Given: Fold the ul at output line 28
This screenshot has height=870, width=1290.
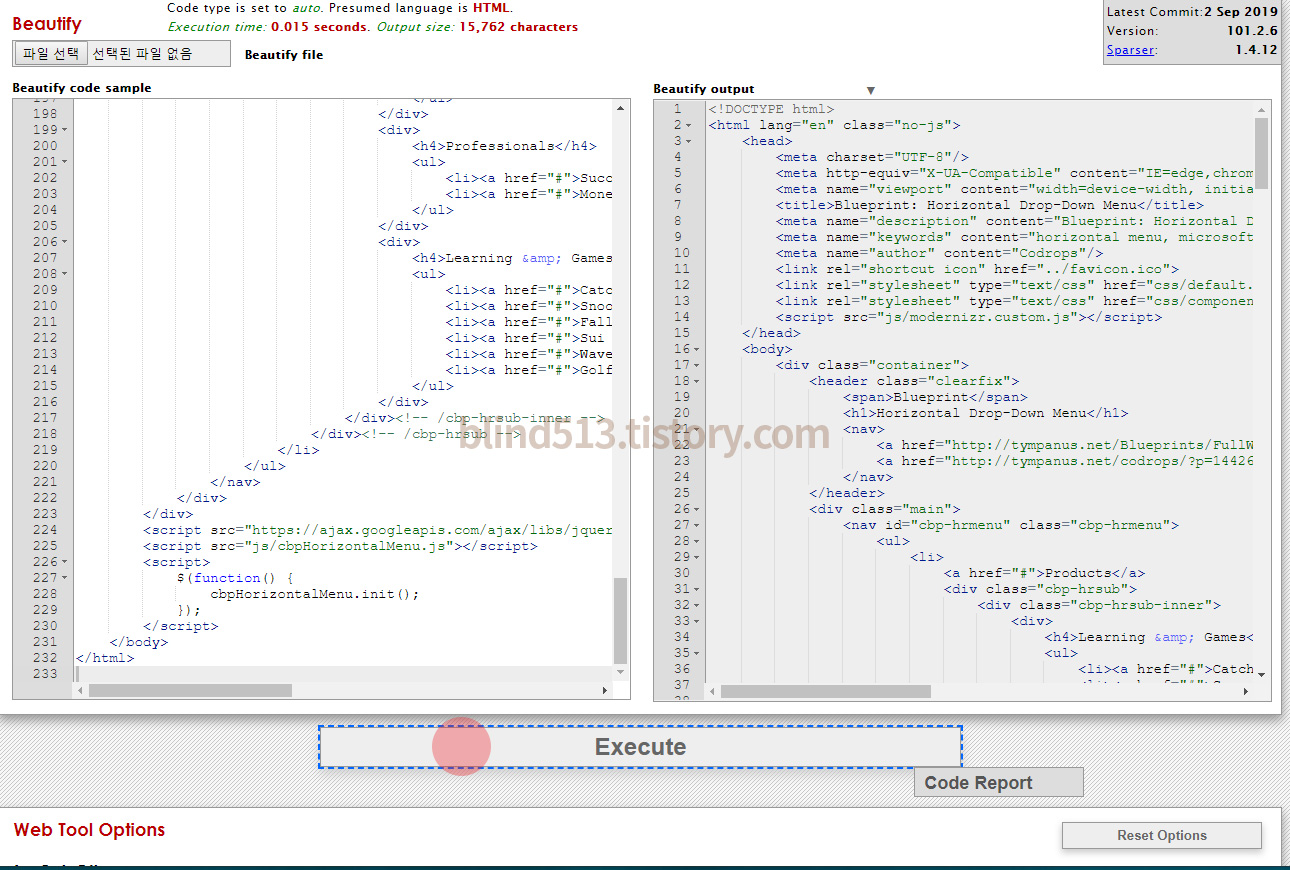Looking at the screenshot, I should coord(697,541).
